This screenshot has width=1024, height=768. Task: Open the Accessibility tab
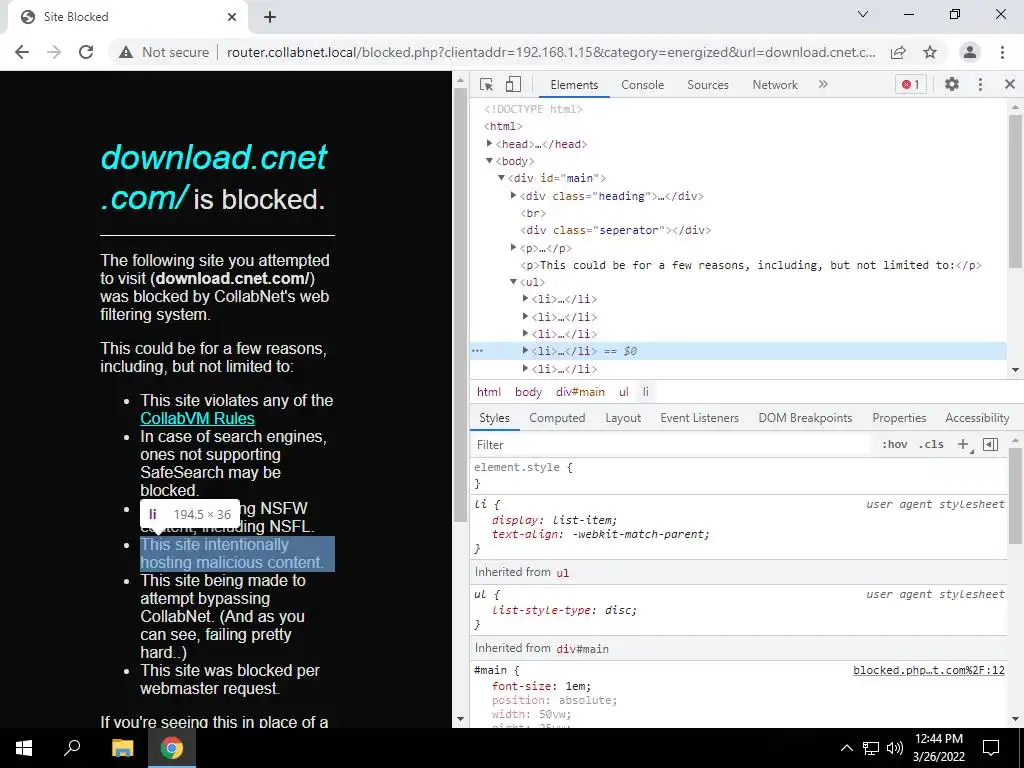[977, 418]
